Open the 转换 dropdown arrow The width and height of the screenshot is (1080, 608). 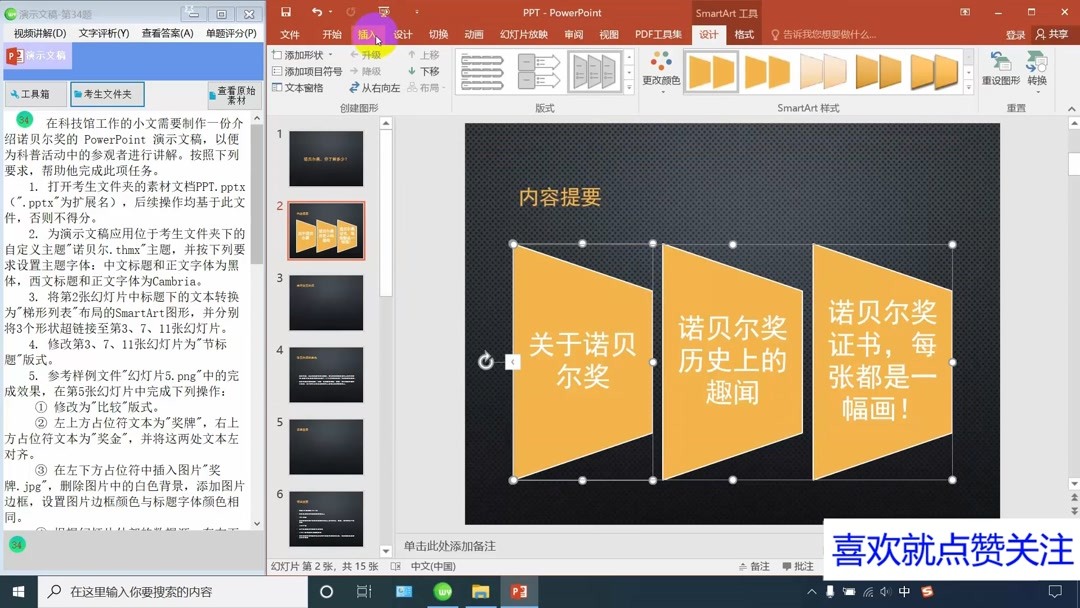click(1036, 91)
